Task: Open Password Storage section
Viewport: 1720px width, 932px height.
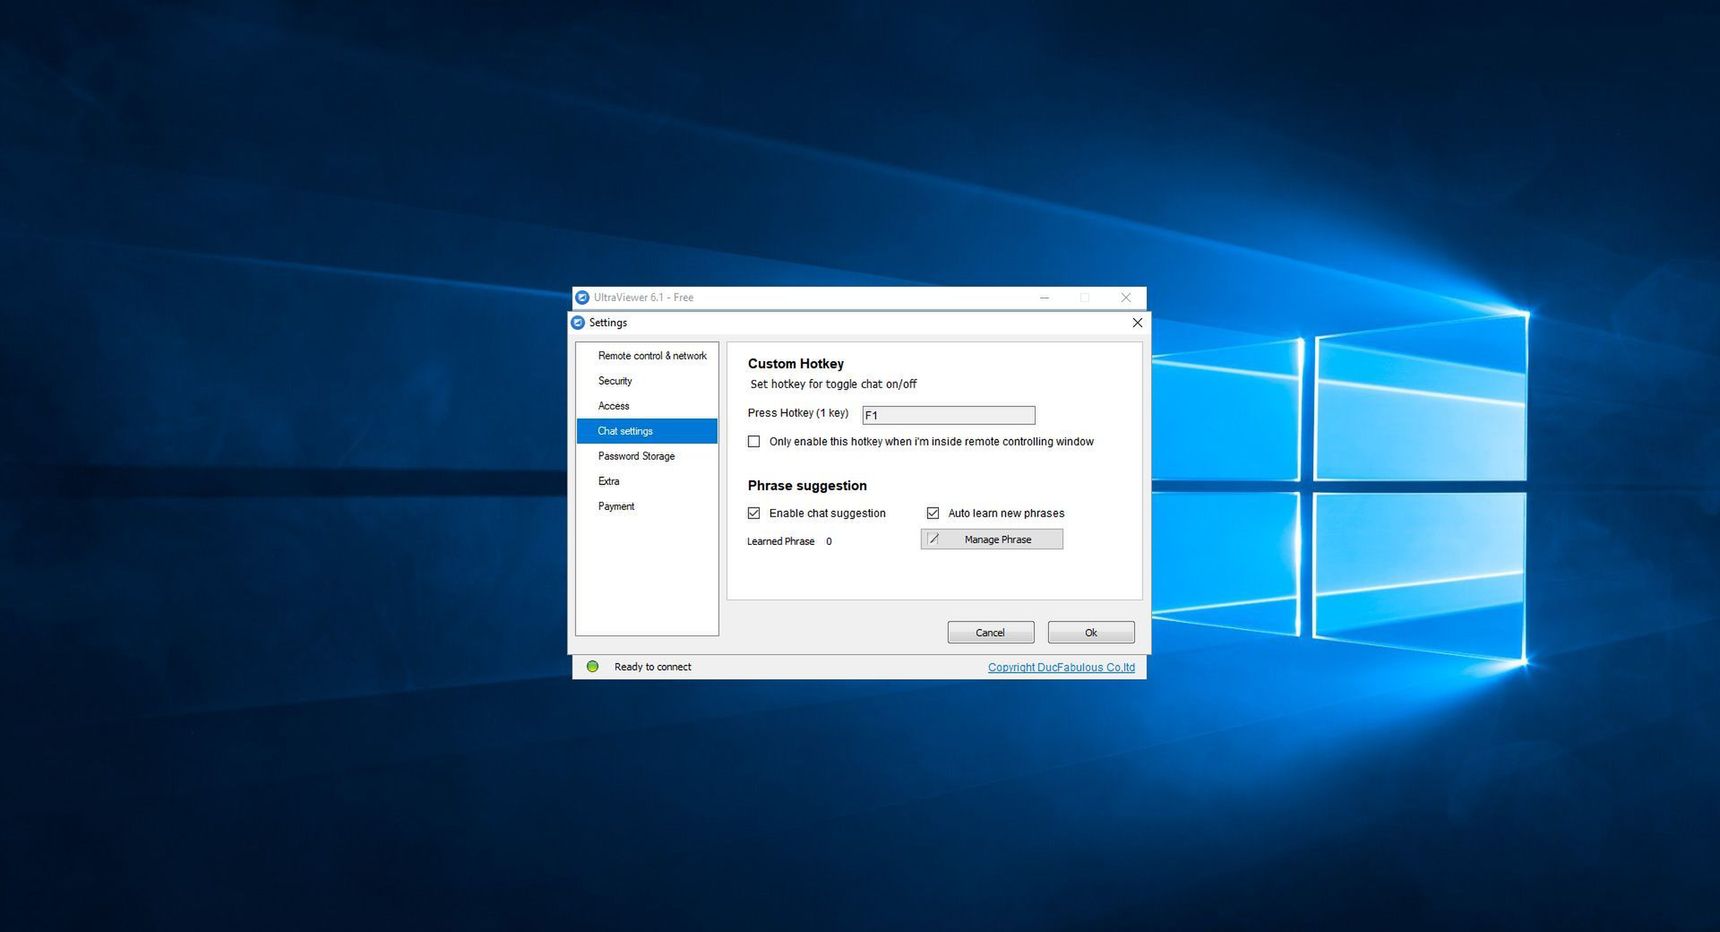Action: (647, 456)
